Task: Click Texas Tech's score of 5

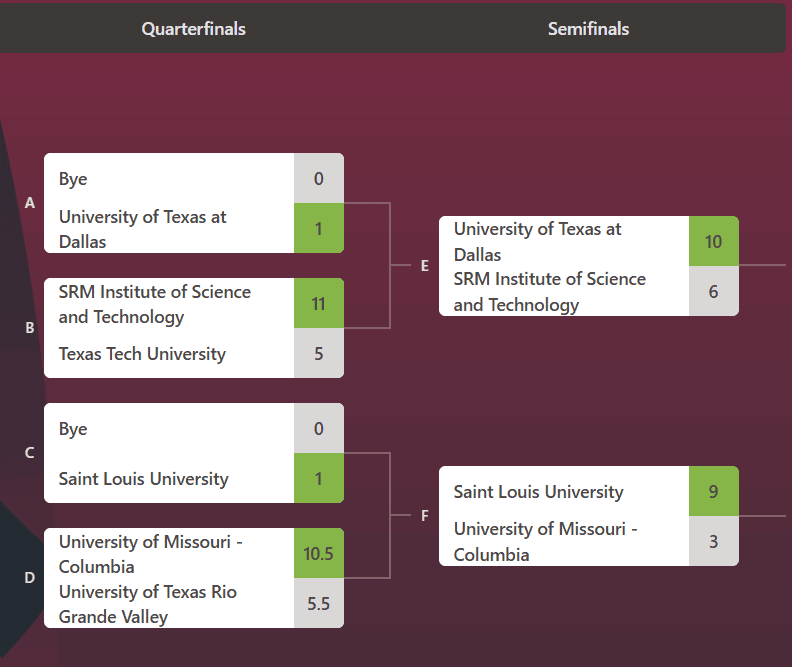Action: pyautogui.click(x=319, y=354)
